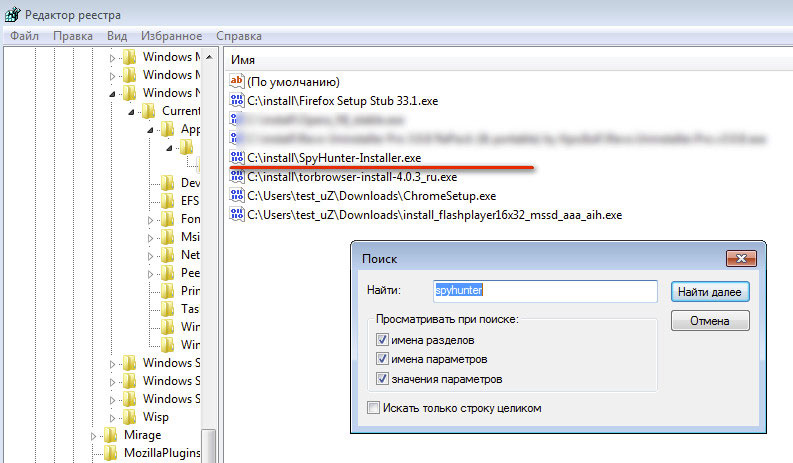This screenshot has height=463, width=793.
Task: Select the Firefox Setup Stub 33.1.exe value icon
Action: [x=237, y=101]
